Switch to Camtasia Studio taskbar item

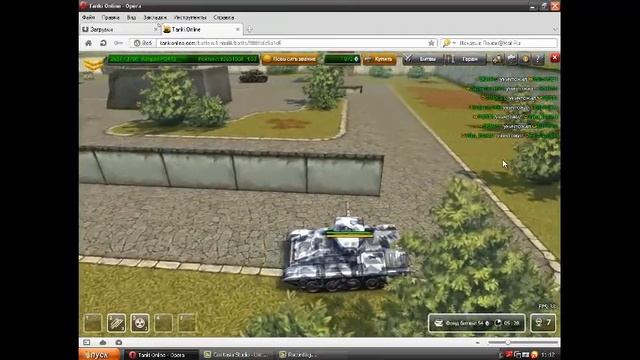pos(236,355)
